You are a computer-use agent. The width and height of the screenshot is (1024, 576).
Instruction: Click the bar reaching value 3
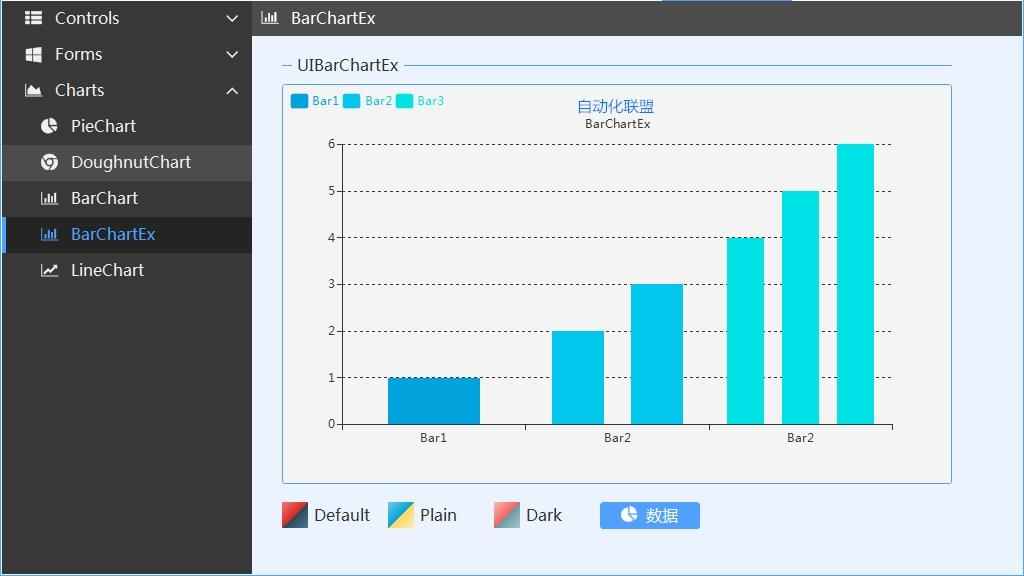(x=656, y=354)
